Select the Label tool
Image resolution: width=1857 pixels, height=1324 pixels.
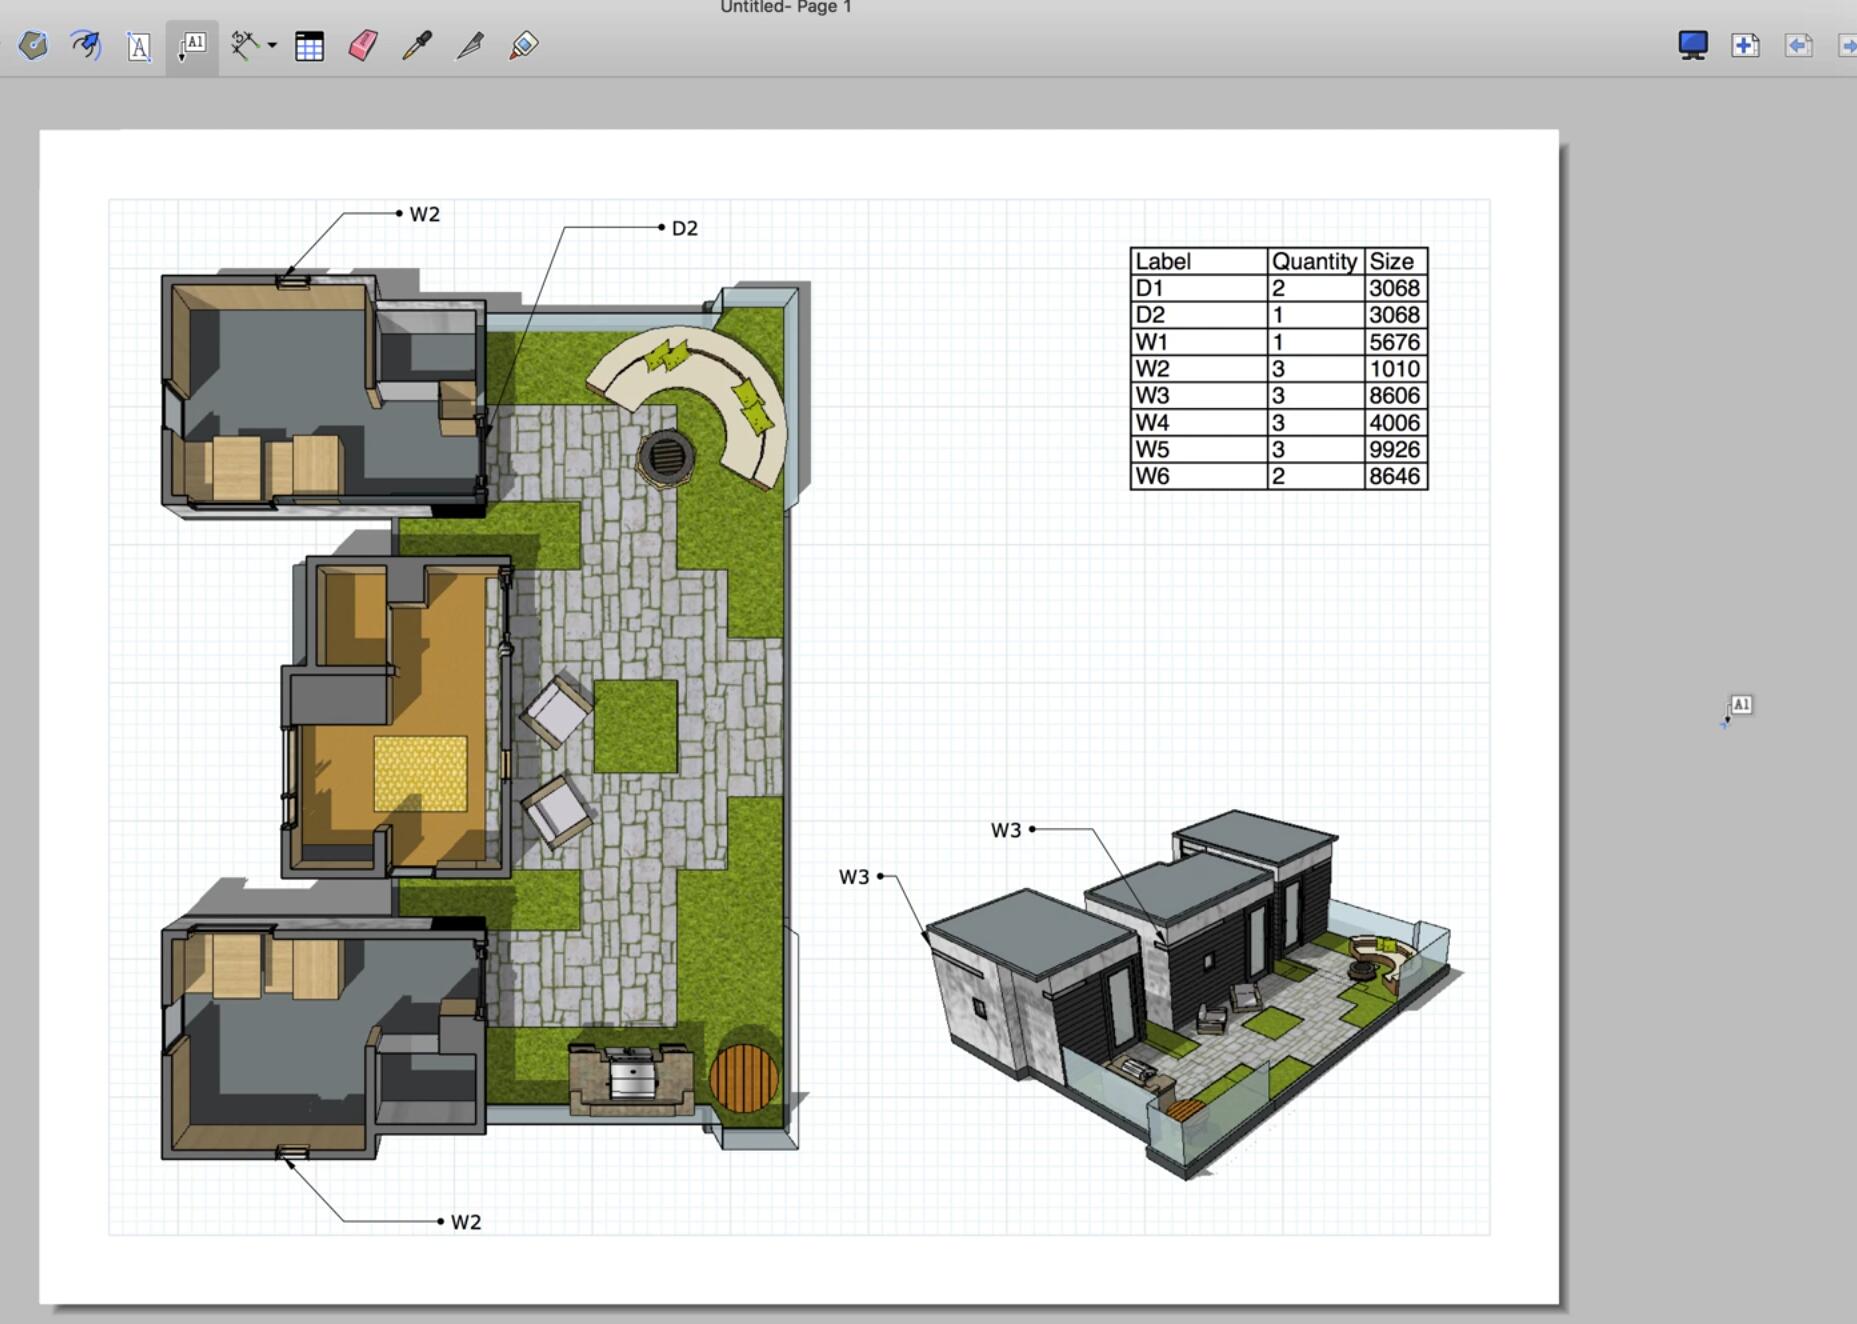tap(192, 46)
